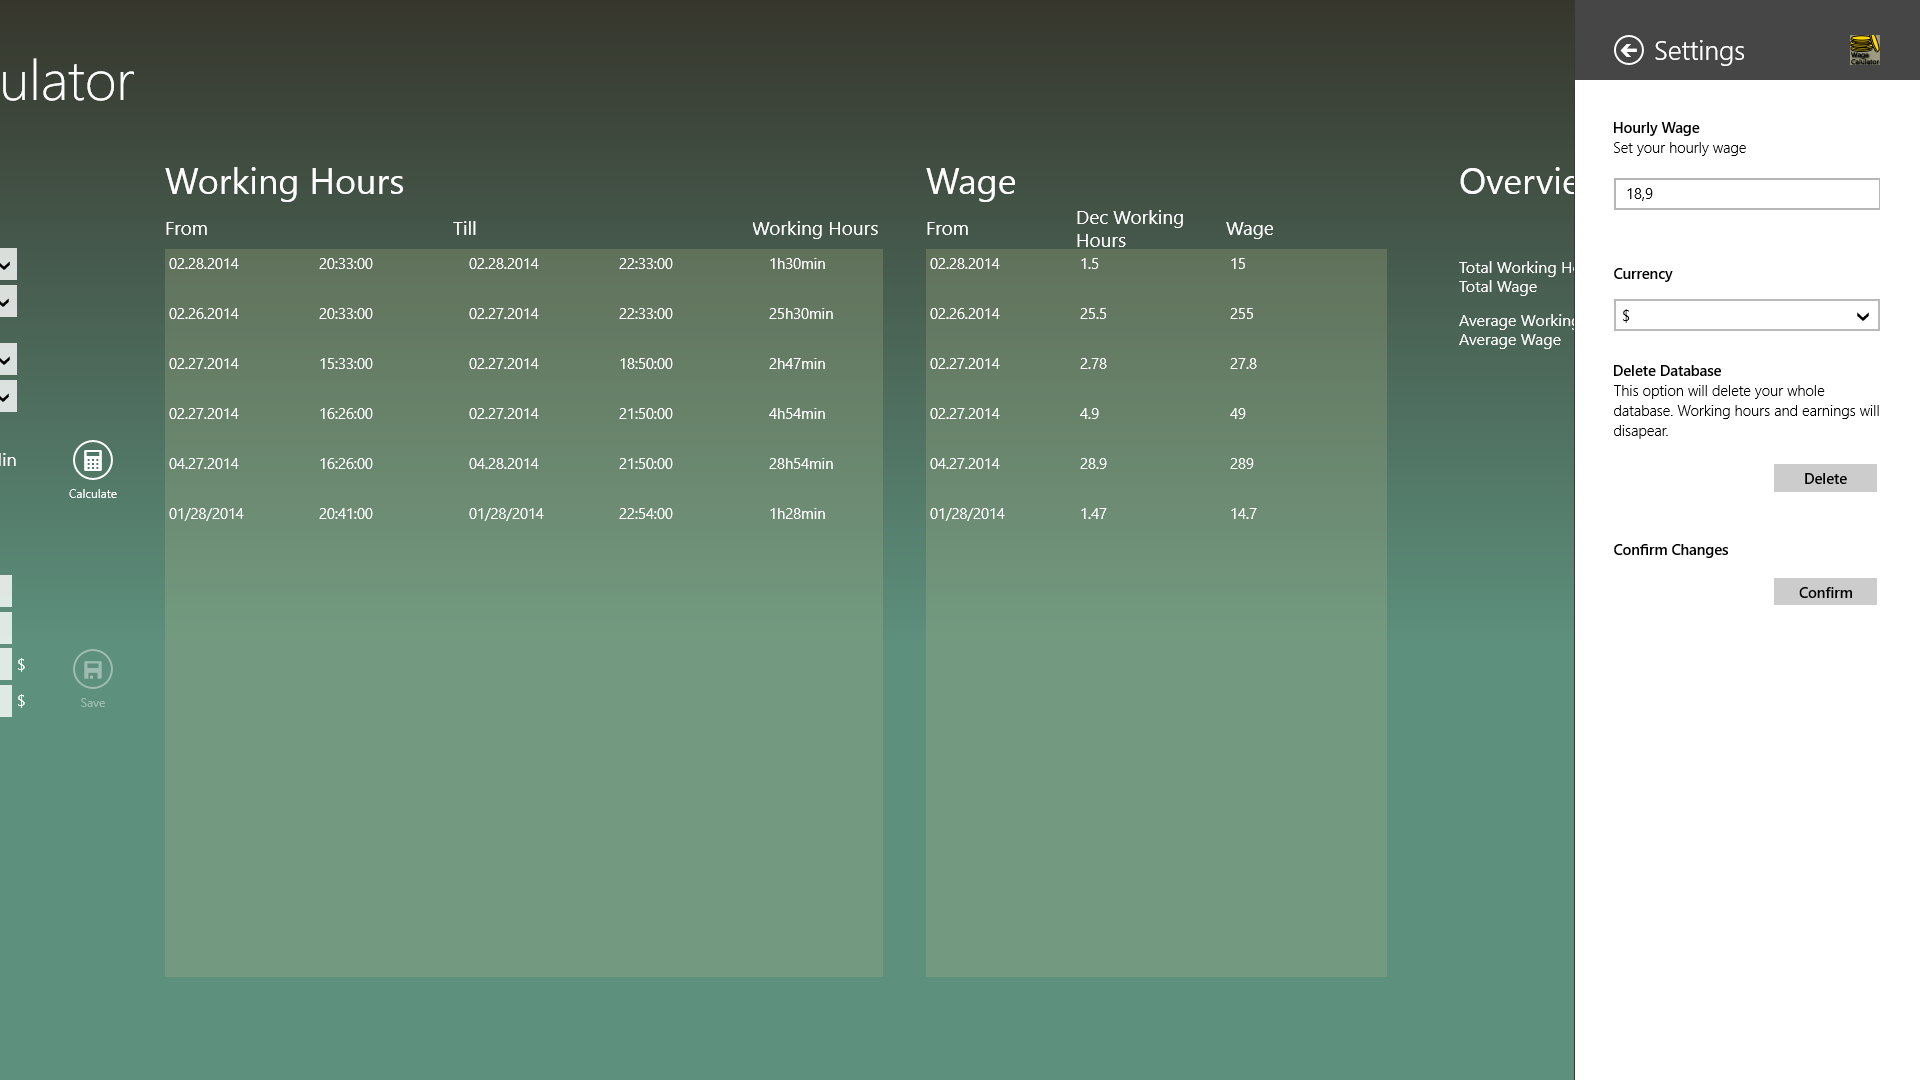Viewport: 1920px width, 1080px height.
Task: Click the Hourly Wage field containing 18,9
Action: pos(1746,194)
